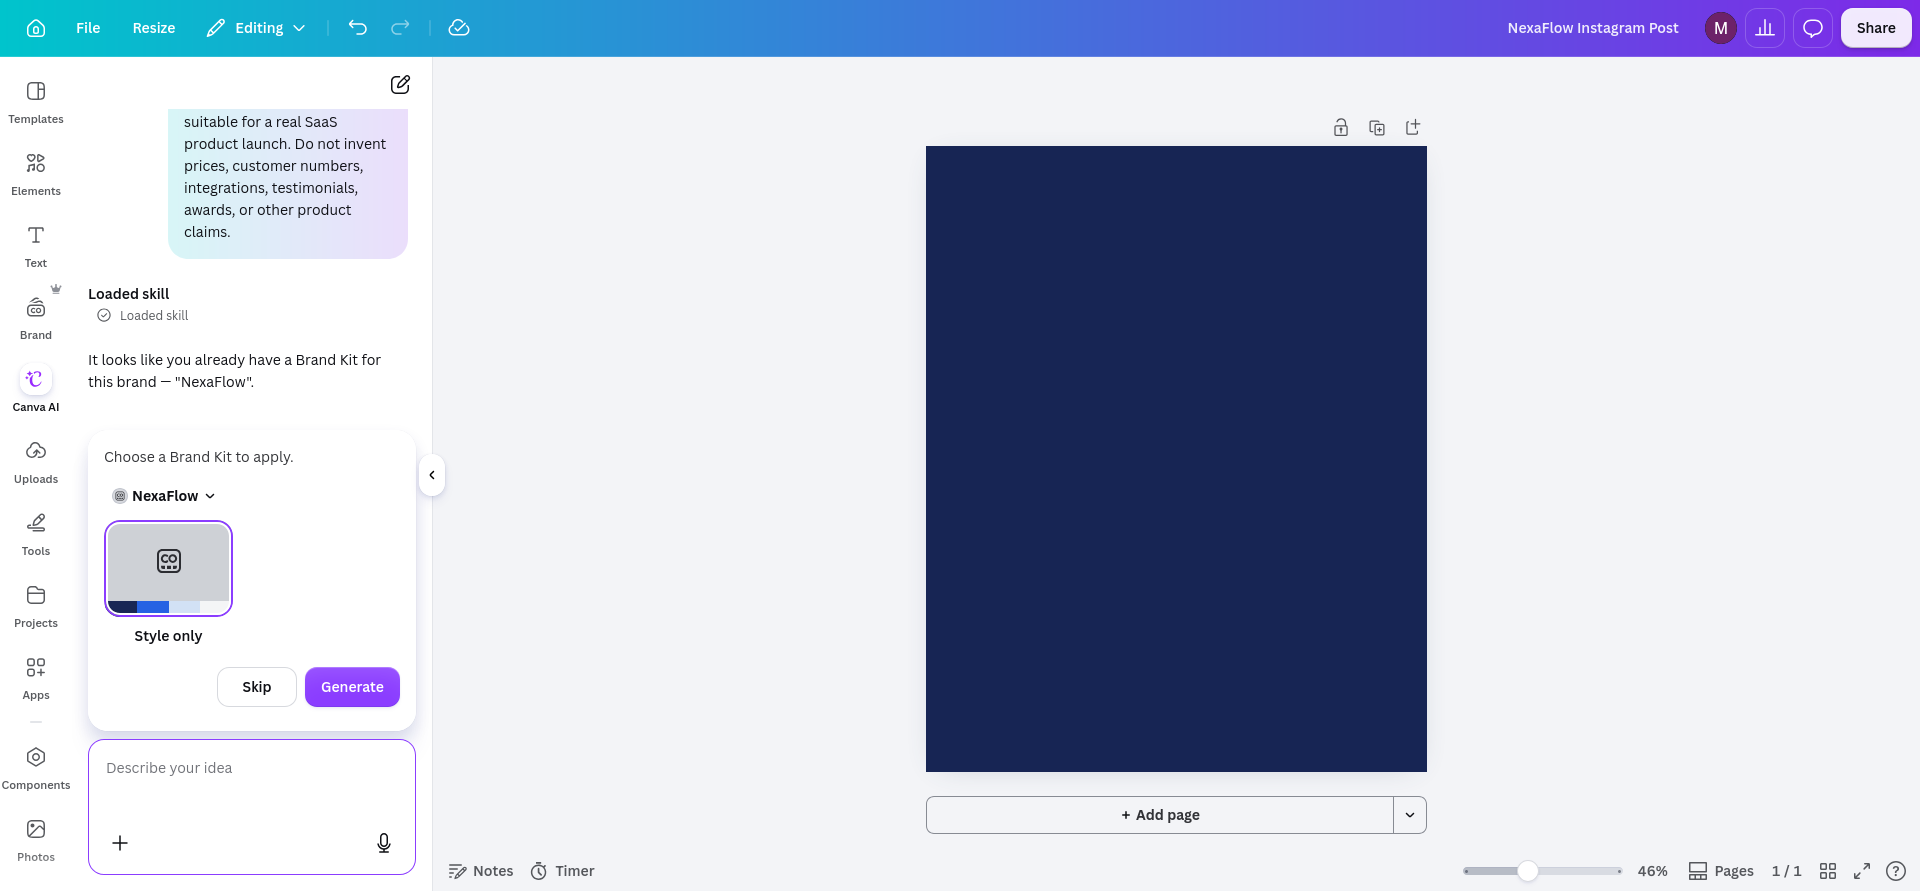This screenshot has width=1920, height=891.
Task: Open the Resize menu
Action: 154,28
